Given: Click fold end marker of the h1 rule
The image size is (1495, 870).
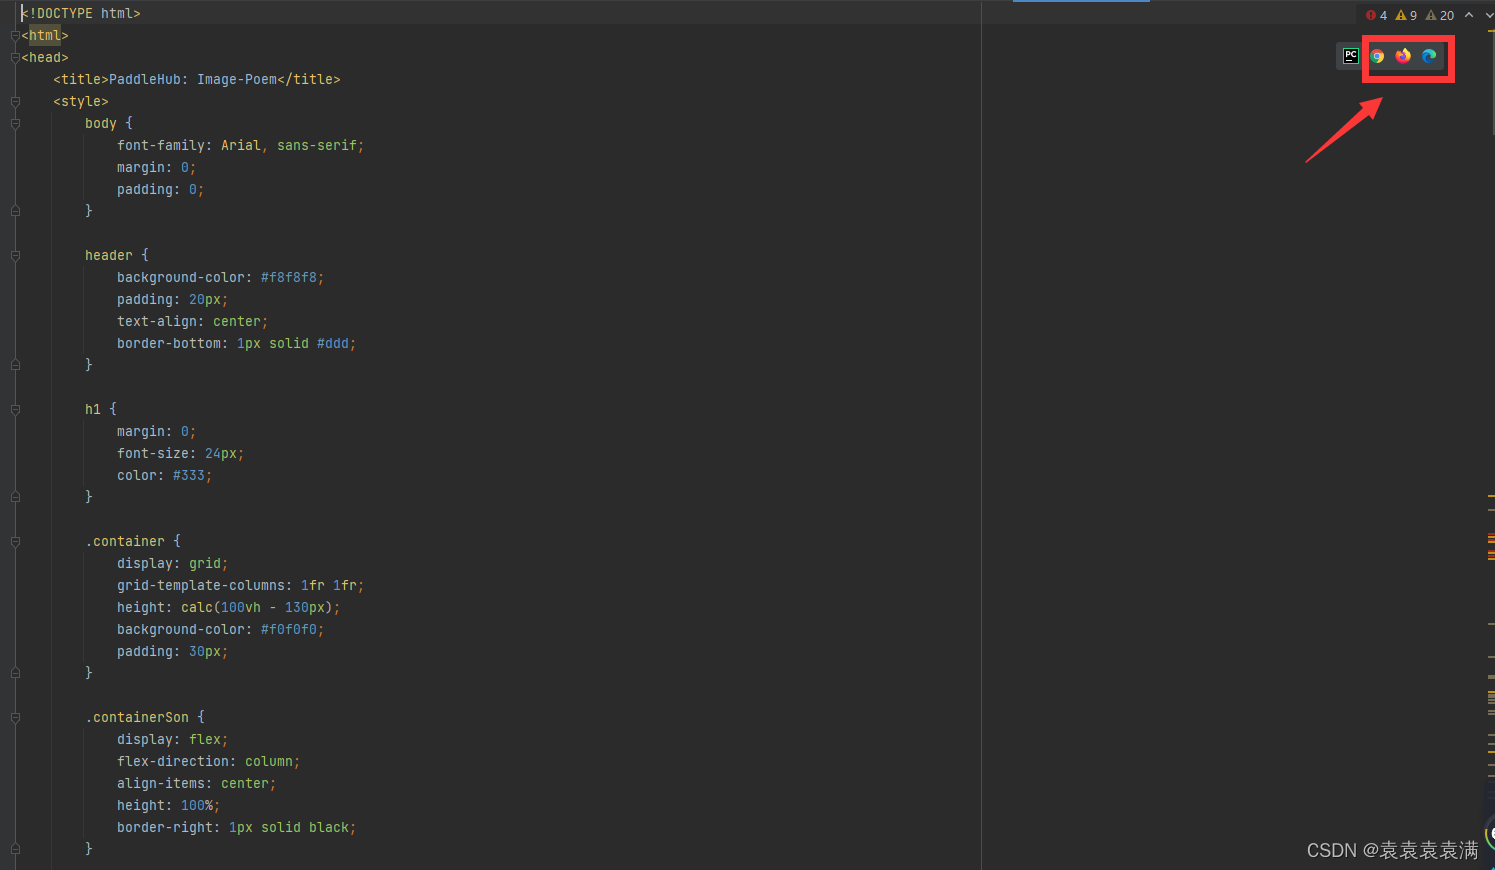Looking at the screenshot, I should [15, 497].
